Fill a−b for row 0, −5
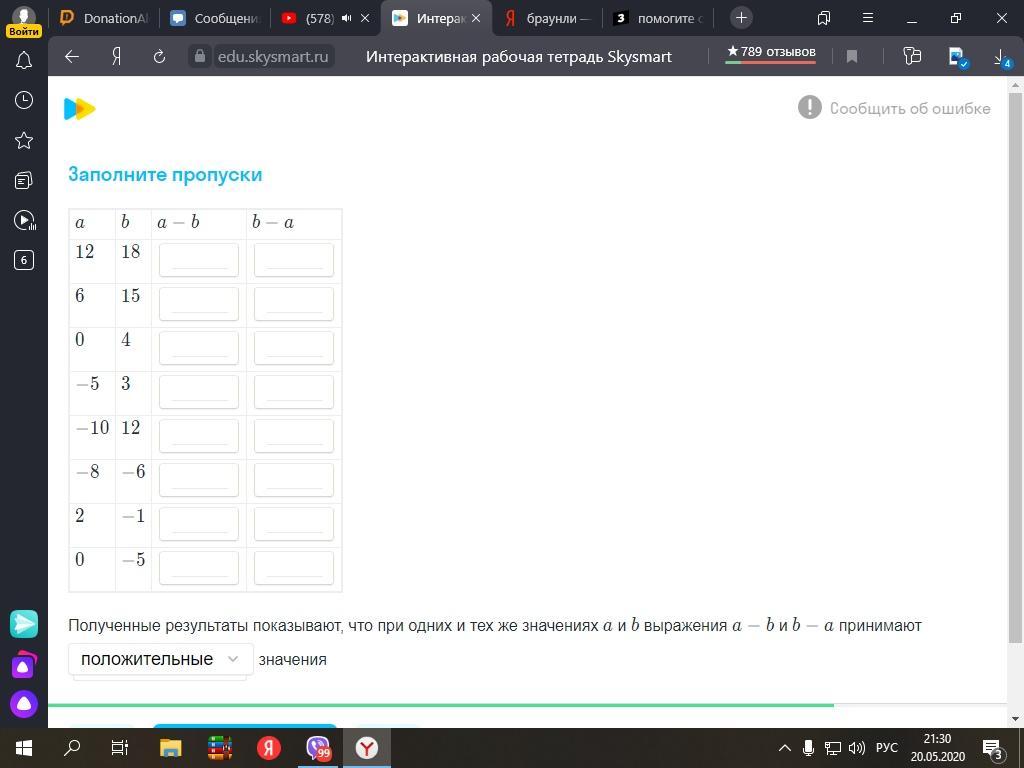Viewport: 1024px width, 768px height. [199, 568]
